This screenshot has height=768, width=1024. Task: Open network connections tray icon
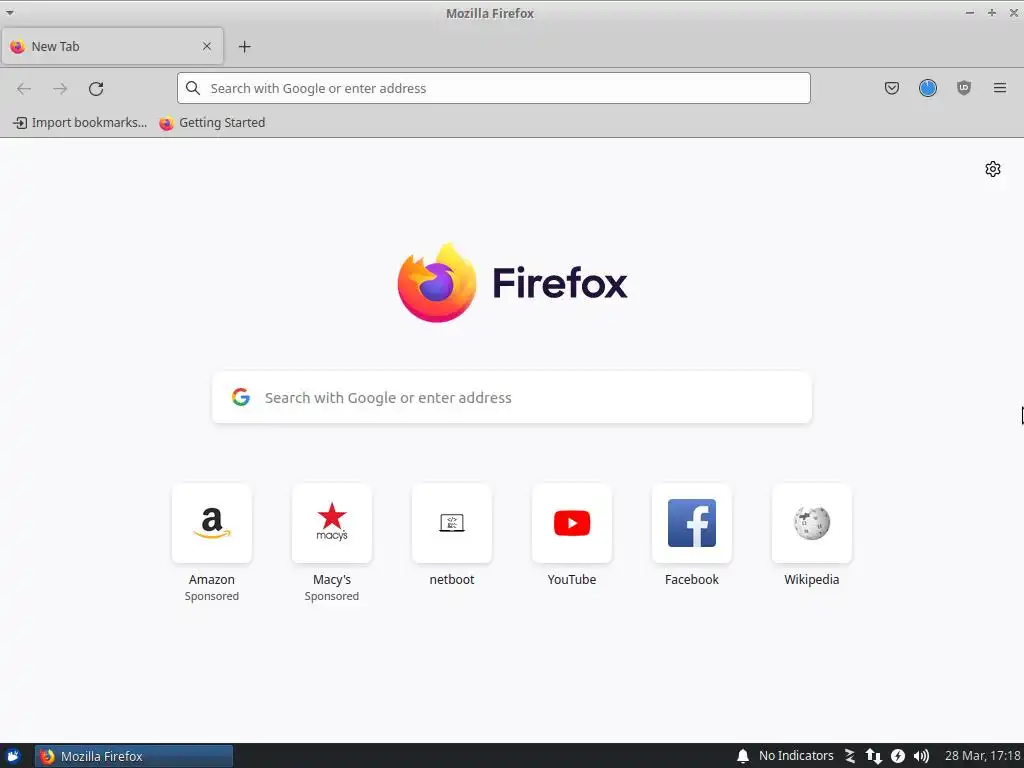pos(873,756)
